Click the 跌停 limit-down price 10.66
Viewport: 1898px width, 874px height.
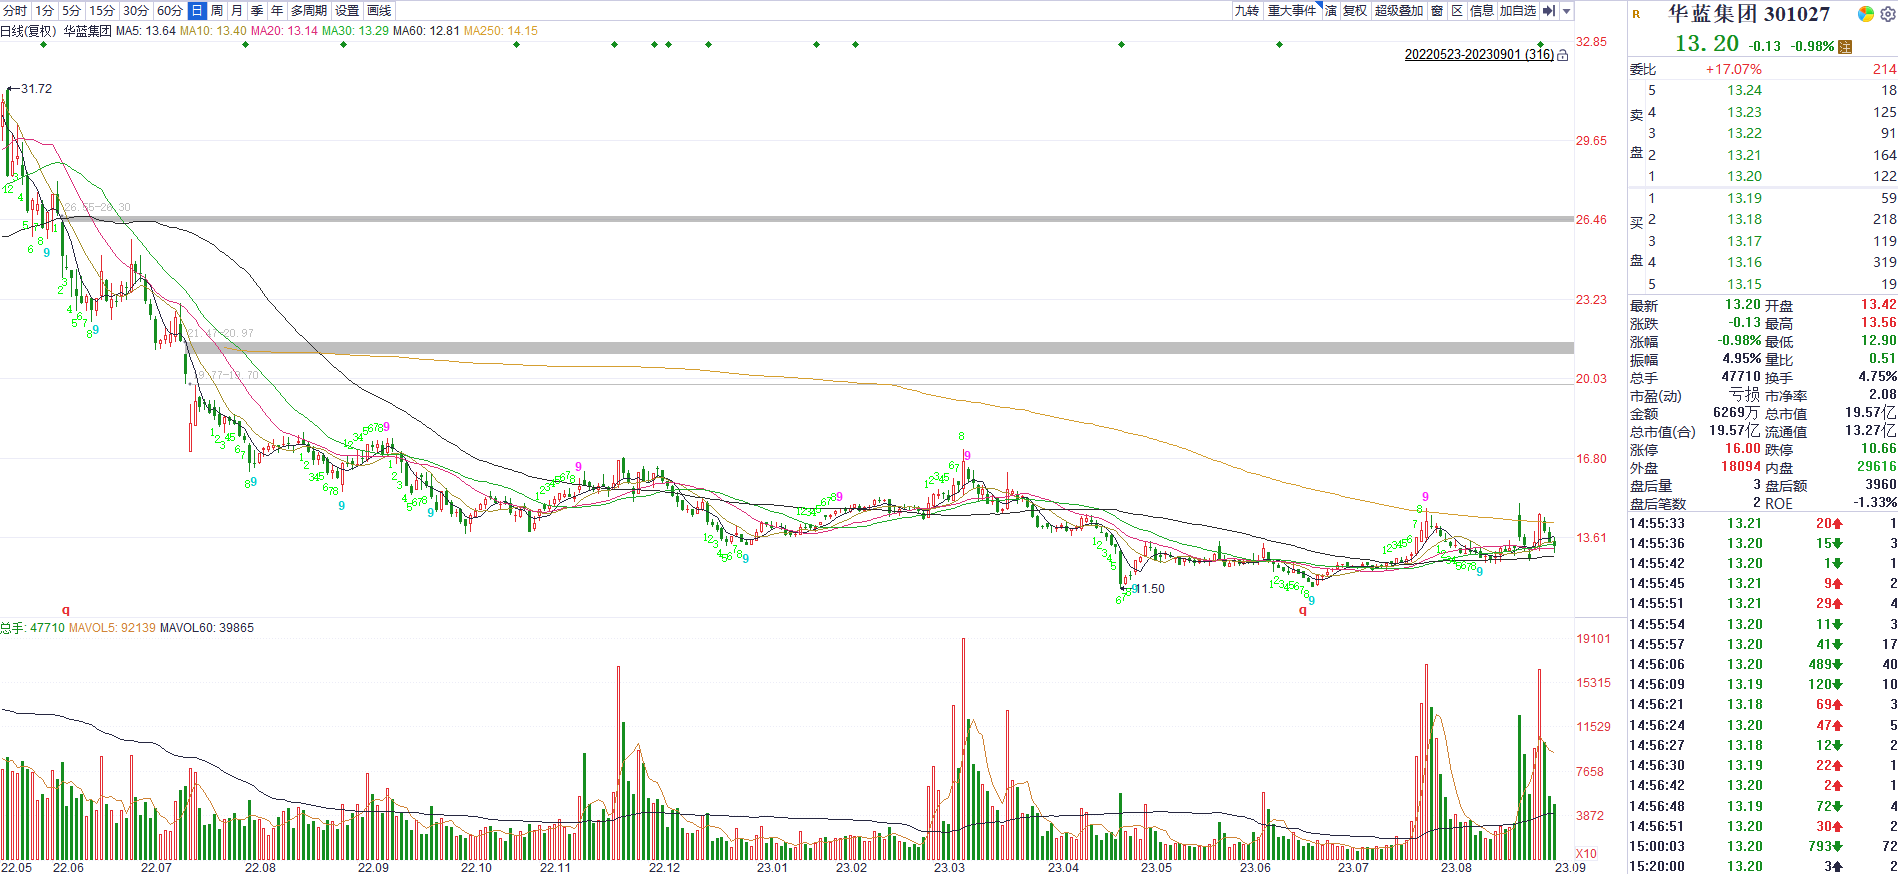pos(1878,449)
